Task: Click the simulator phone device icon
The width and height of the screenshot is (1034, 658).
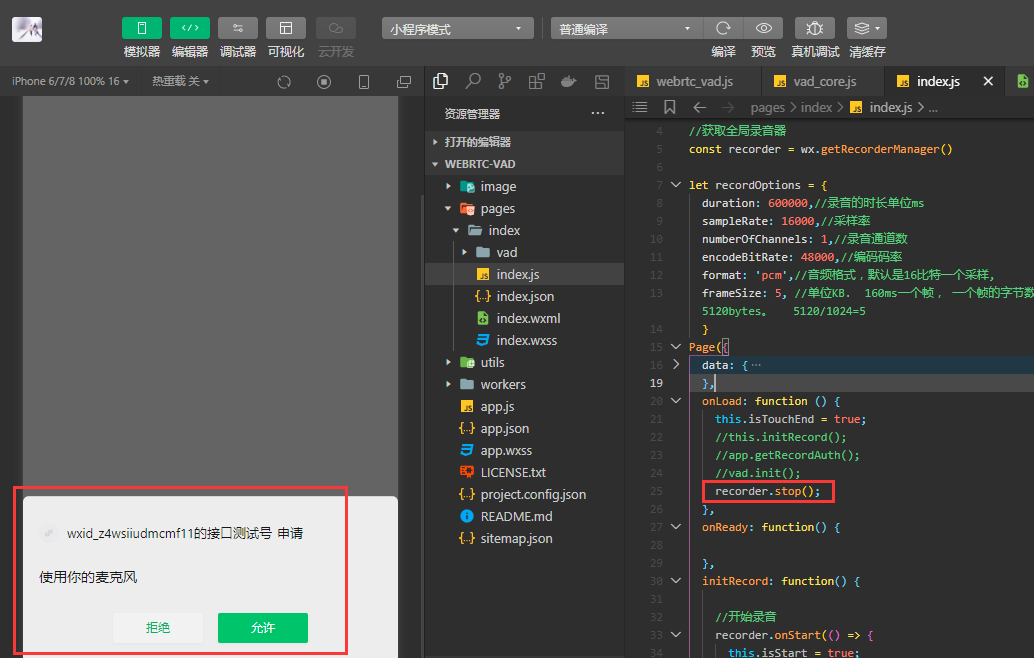Action: 363,82
